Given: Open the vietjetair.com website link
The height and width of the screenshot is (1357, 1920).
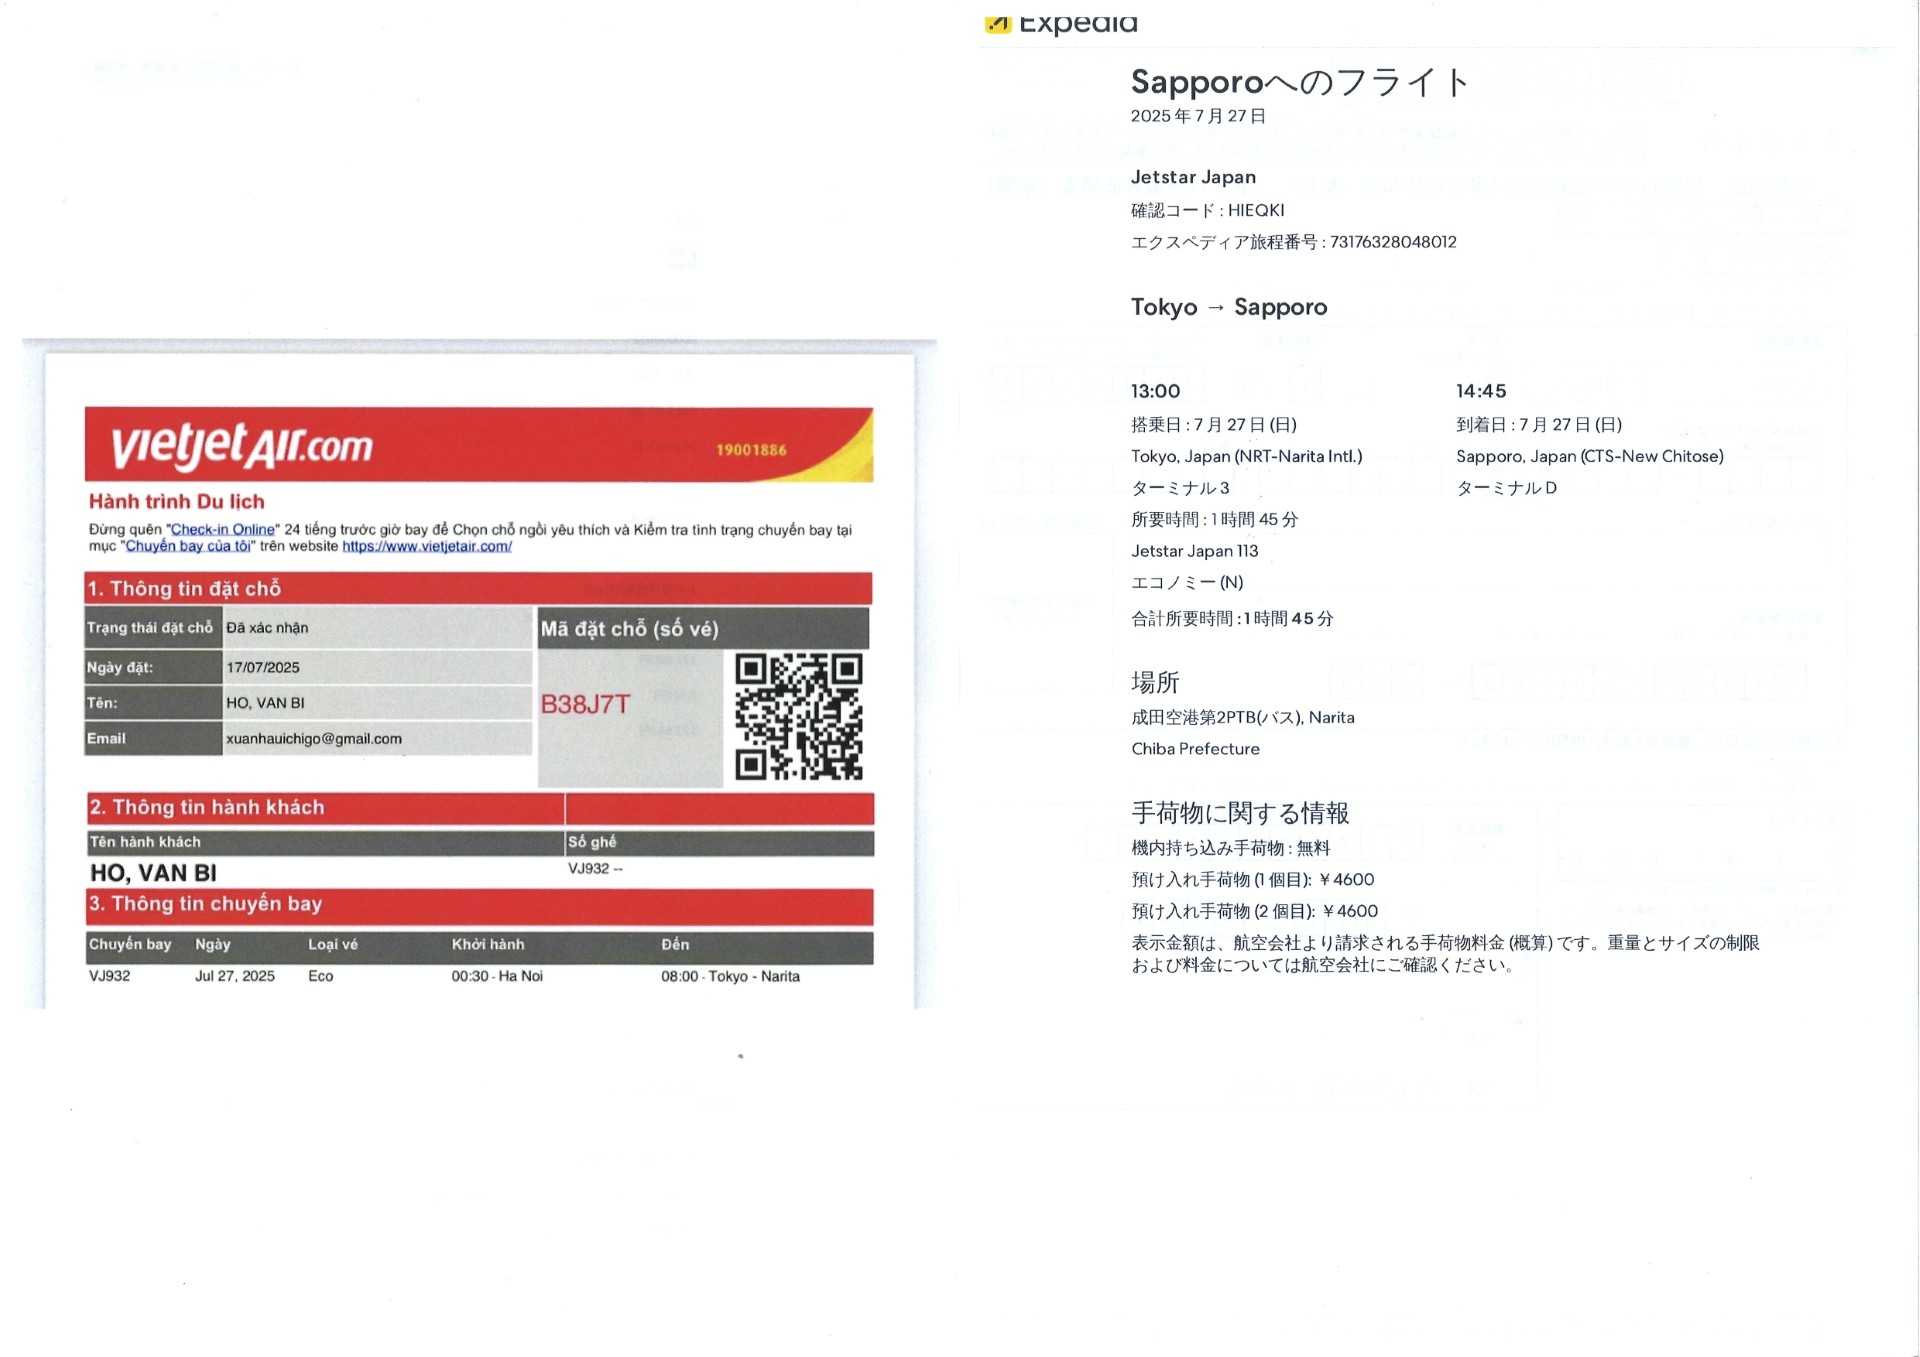Looking at the screenshot, I should (427, 546).
